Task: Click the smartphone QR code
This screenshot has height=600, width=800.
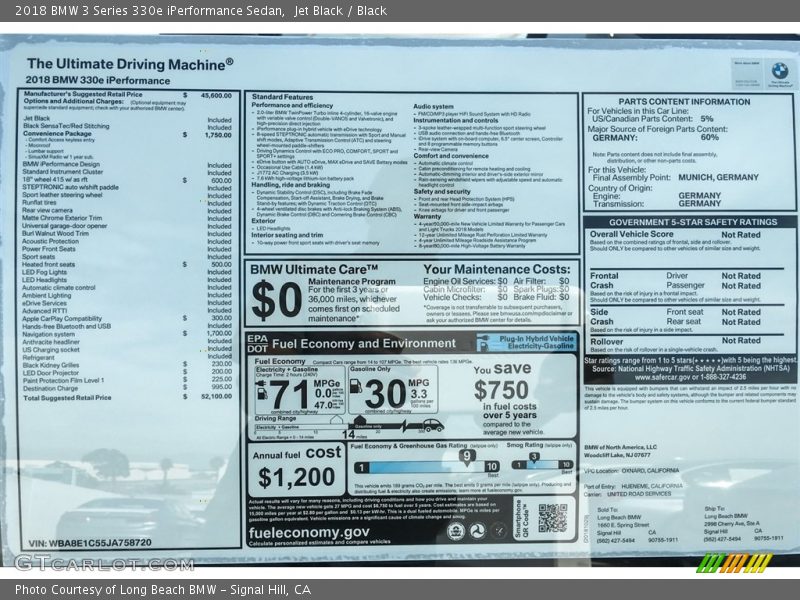Action: click(x=553, y=517)
